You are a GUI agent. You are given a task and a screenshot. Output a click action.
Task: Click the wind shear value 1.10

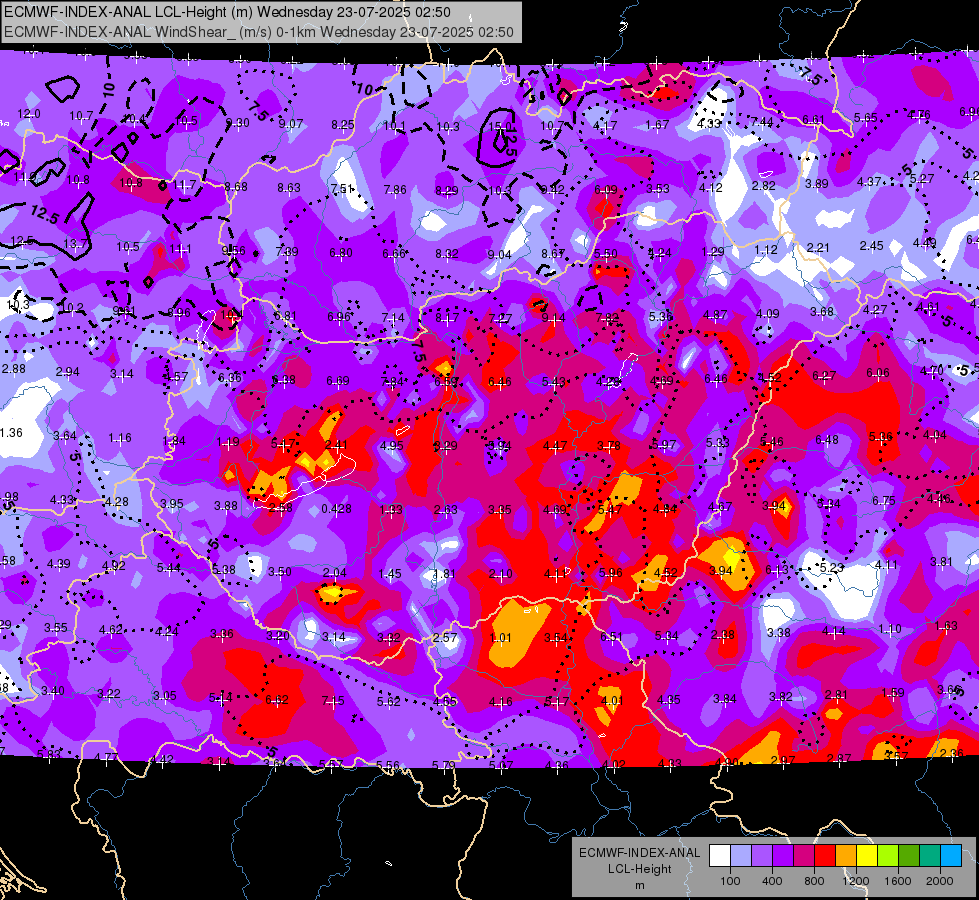(x=890, y=628)
